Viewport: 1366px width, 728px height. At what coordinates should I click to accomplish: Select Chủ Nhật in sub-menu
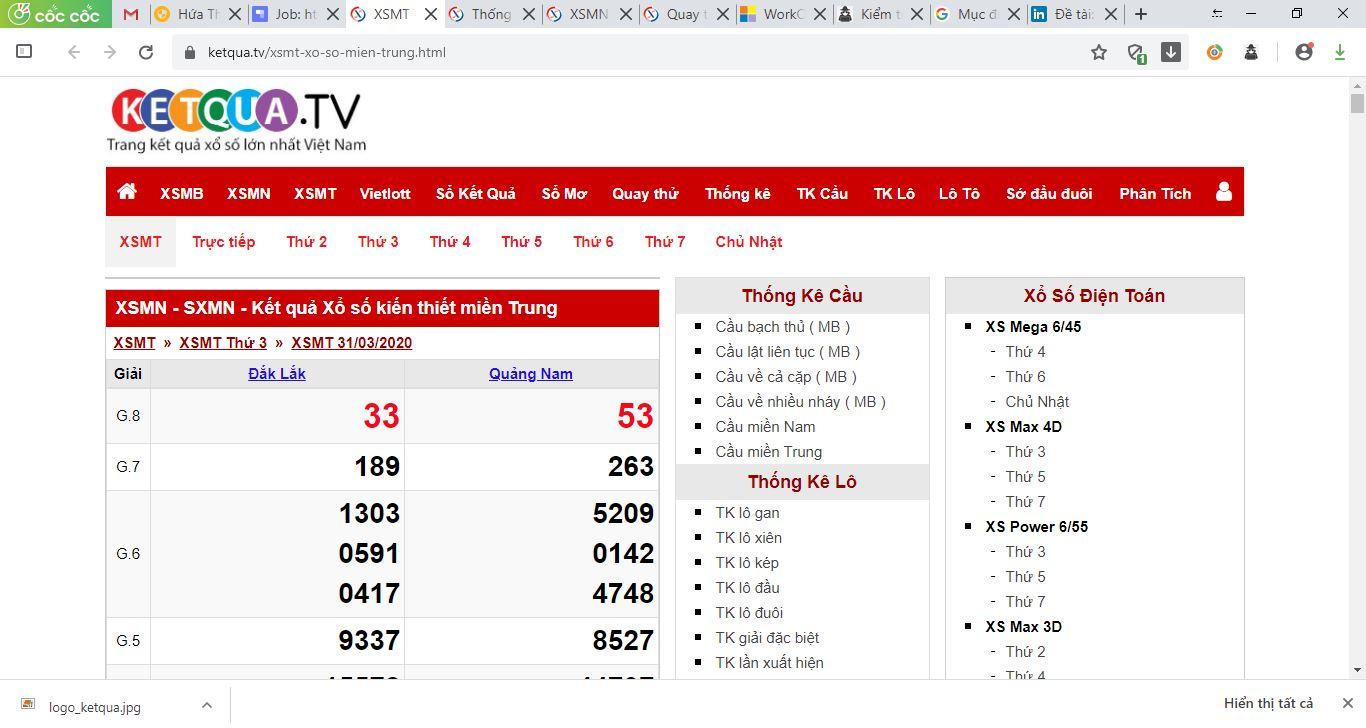tap(749, 241)
